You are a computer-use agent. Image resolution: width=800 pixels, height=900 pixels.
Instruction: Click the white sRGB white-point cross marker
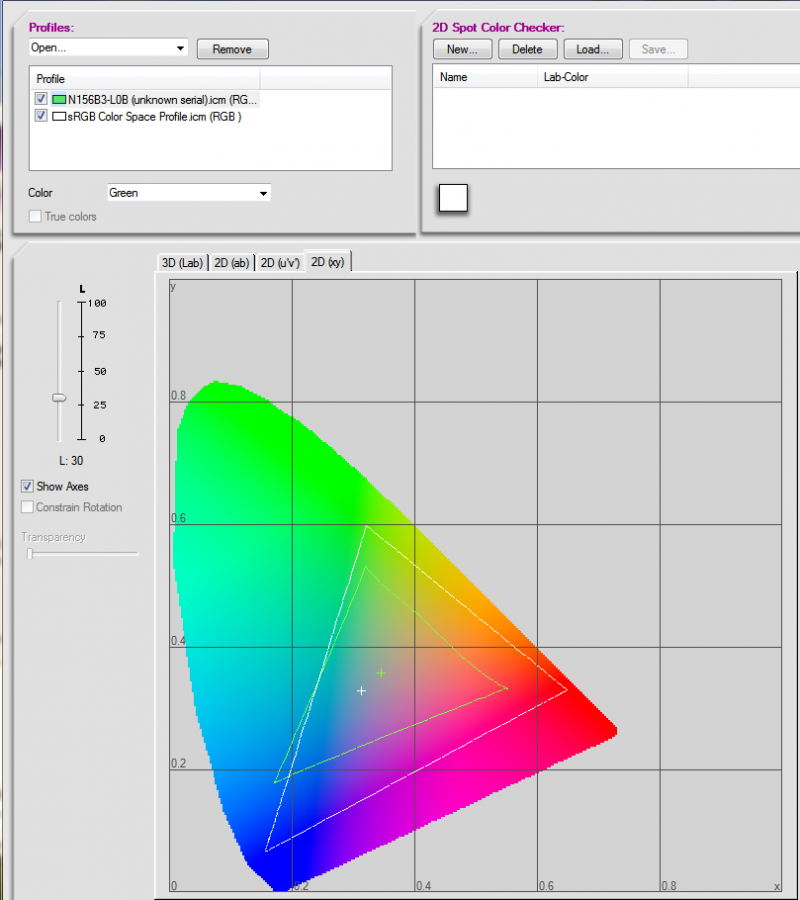362,690
